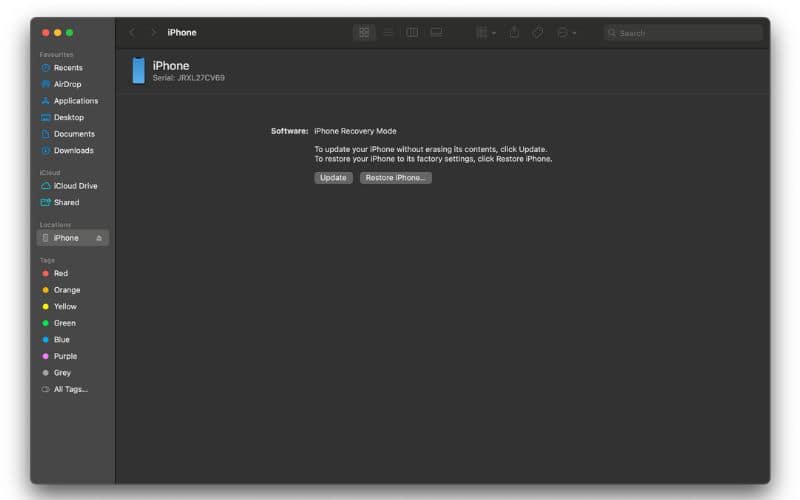
Task: Open the Group By dropdown in toolbar
Action: pos(485,33)
